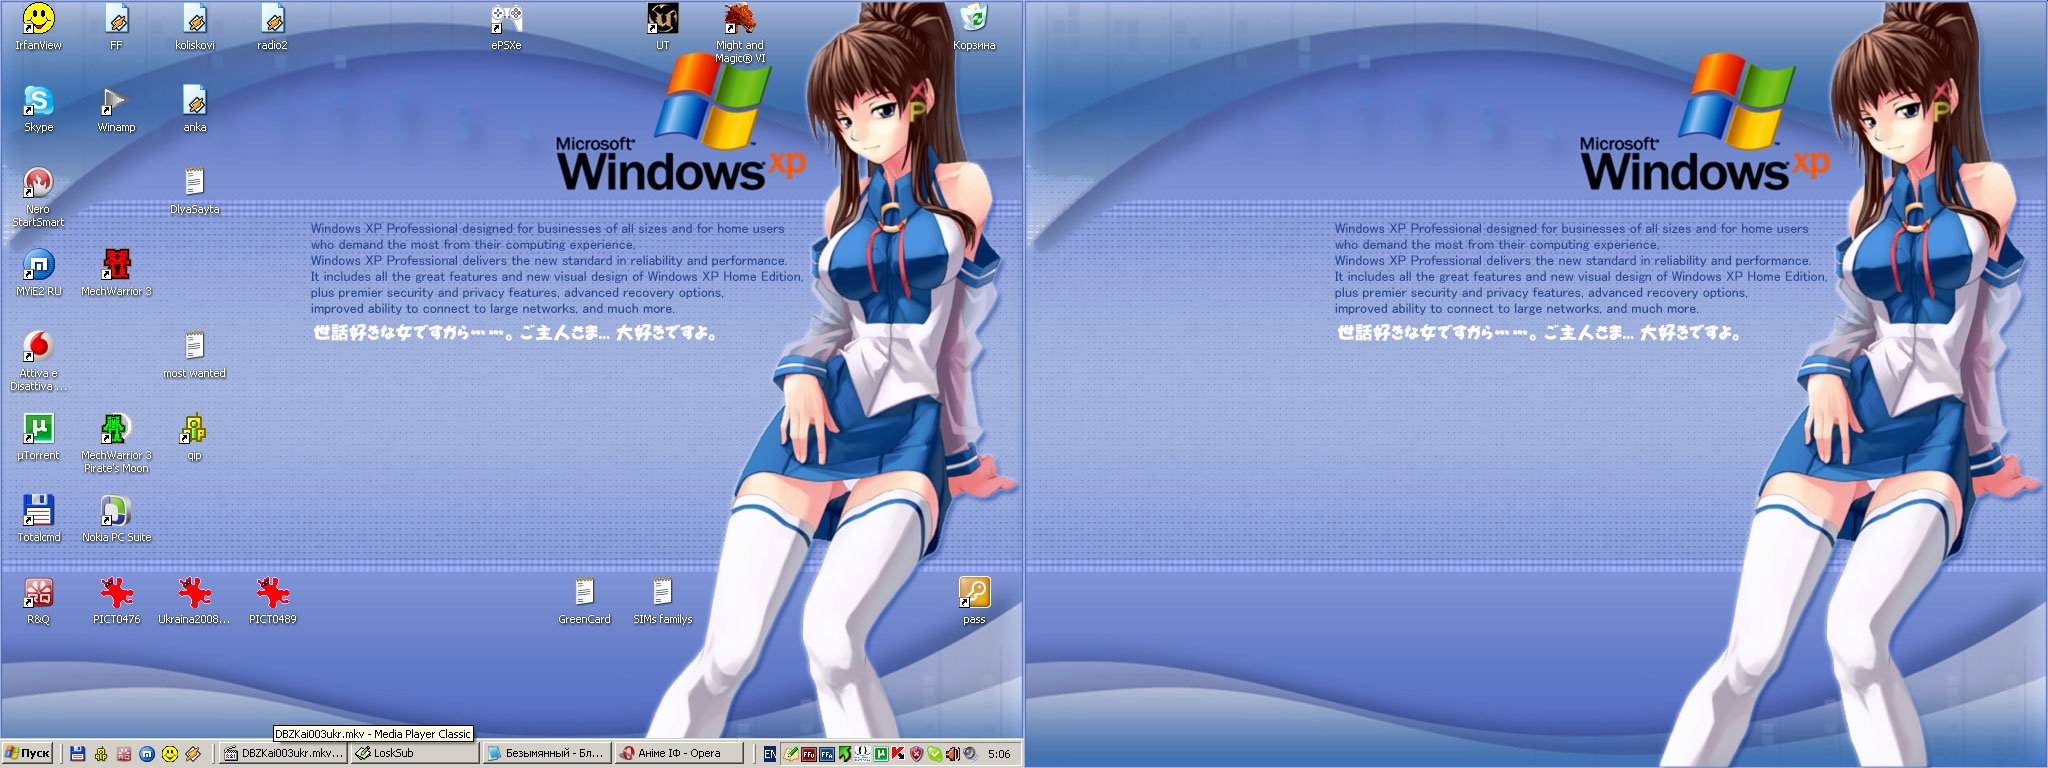The width and height of the screenshot is (2048, 768).
Task: Click the Total Commander quick launch icon
Action: [x=77, y=754]
